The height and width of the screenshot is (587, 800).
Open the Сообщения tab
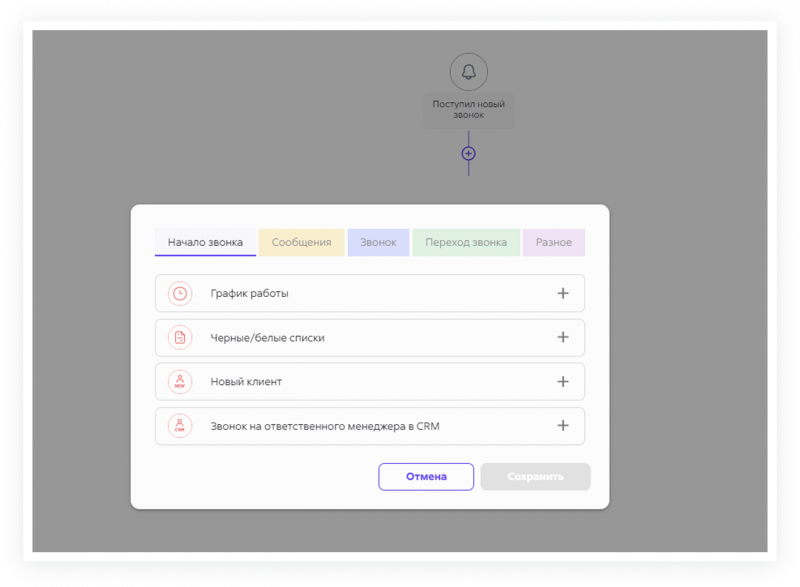(x=301, y=243)
